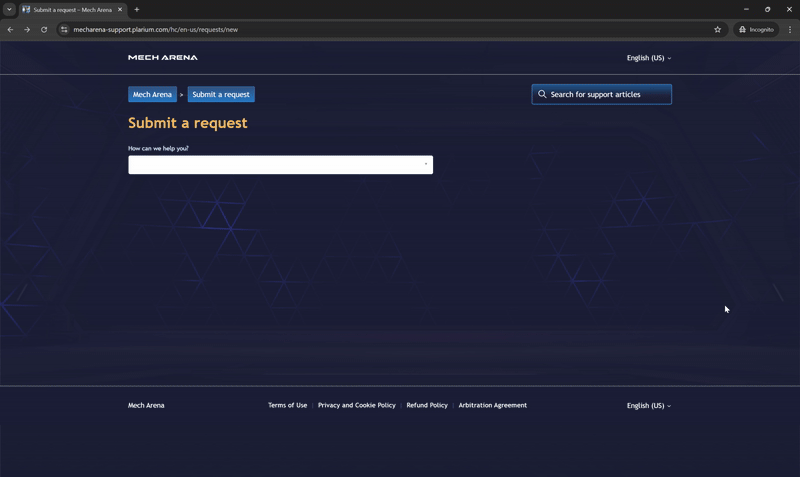The width and height of the screenshot is (800, 477).
Task: Go to the Mech Arena breadcrumb
Action: 152,95
